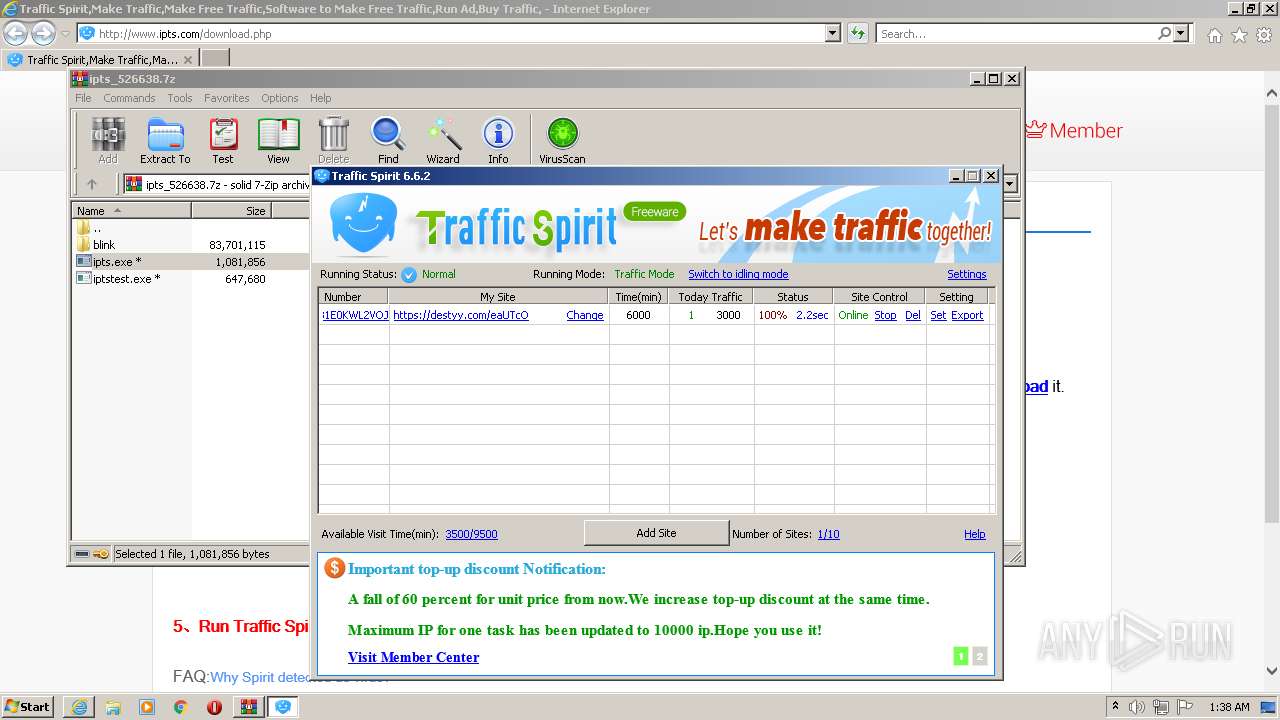The image size is (1280, 720).
Task: Click the IE favorites star icon
Action: click(1239, 35)
